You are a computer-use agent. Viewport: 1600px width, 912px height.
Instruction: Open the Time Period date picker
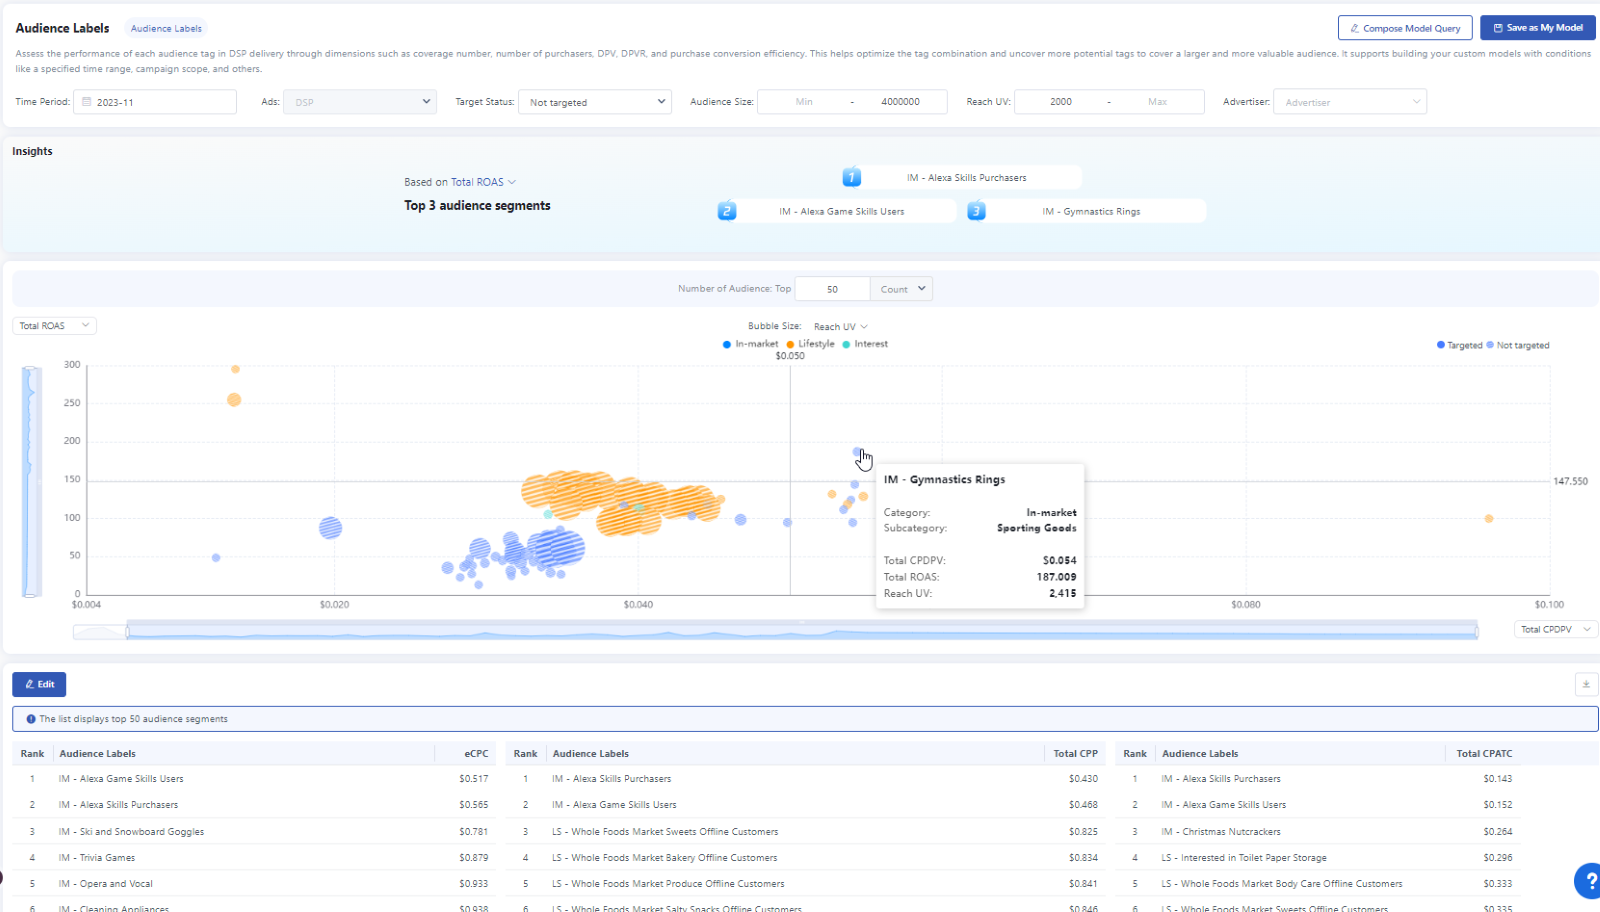coord(155,102)
